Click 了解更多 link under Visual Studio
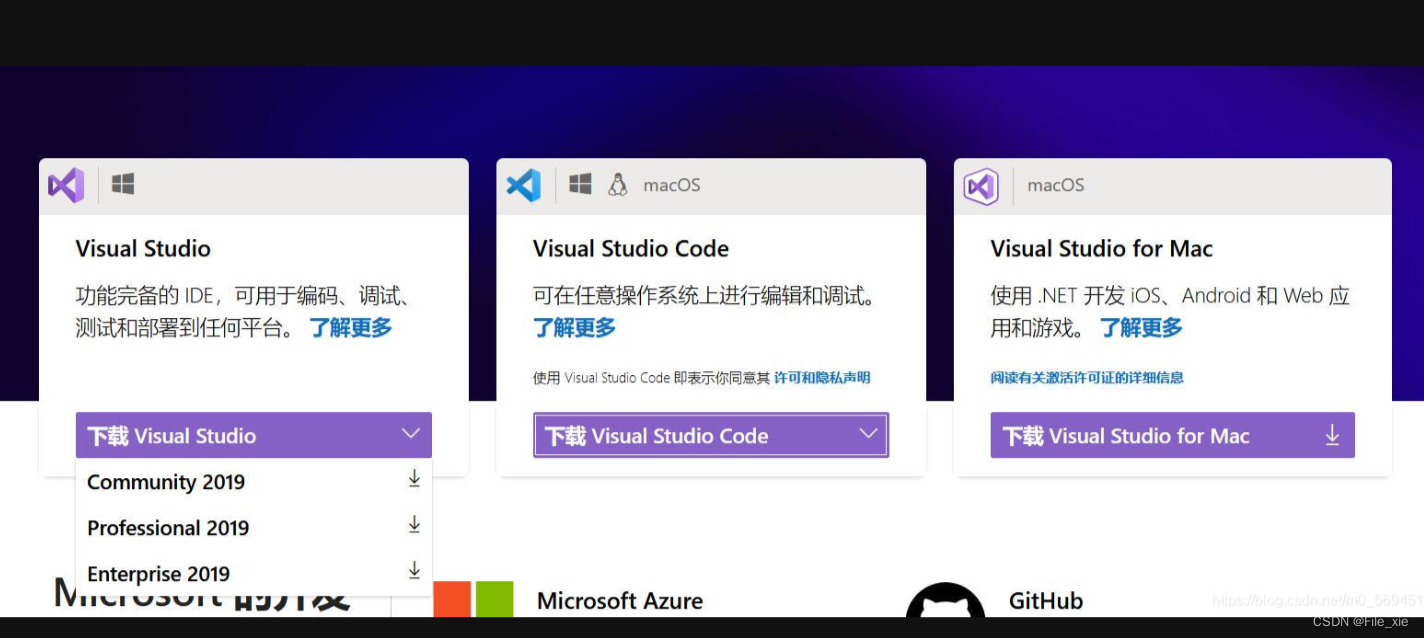 click(x=350, y=327)
